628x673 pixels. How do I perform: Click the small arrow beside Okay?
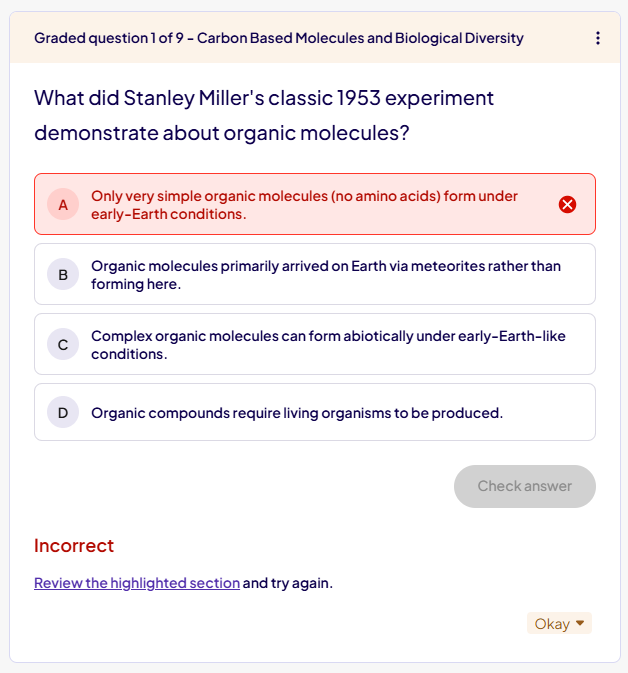tap(580, 623)
